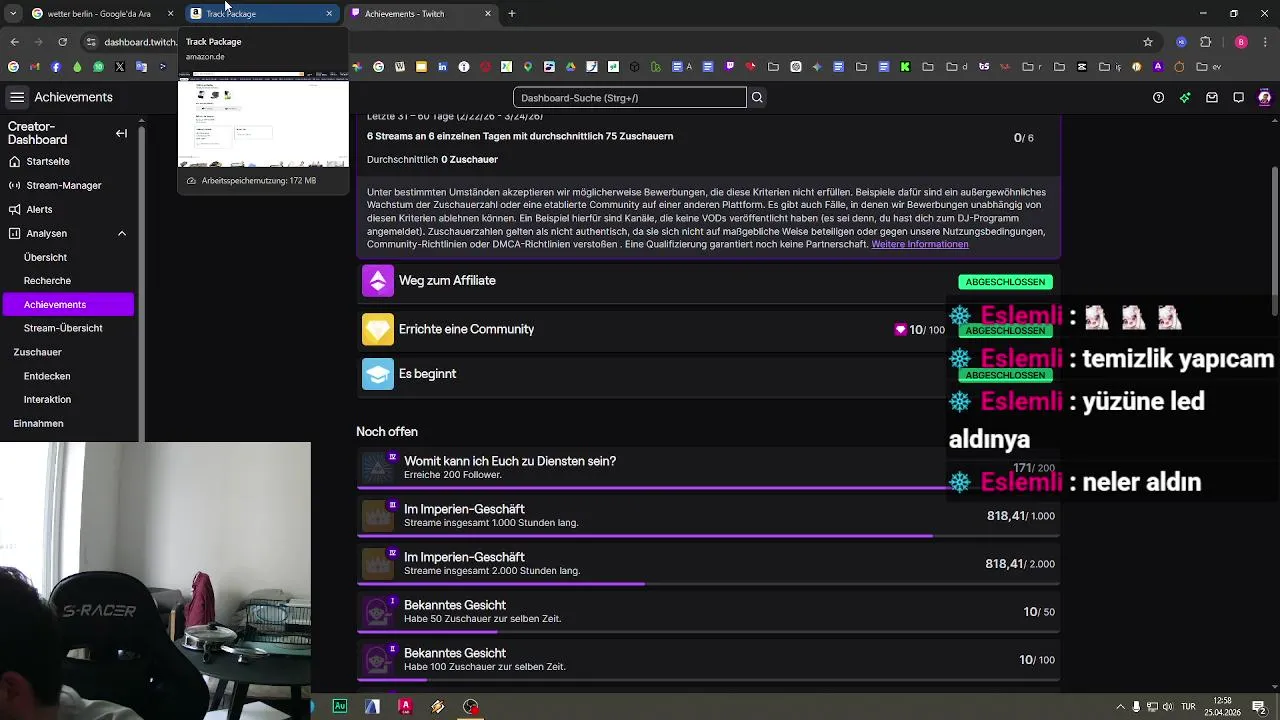Screen dimensions: 1280x720
Task: Open Zuschauer in the sidebar
Action: (37, 352)
